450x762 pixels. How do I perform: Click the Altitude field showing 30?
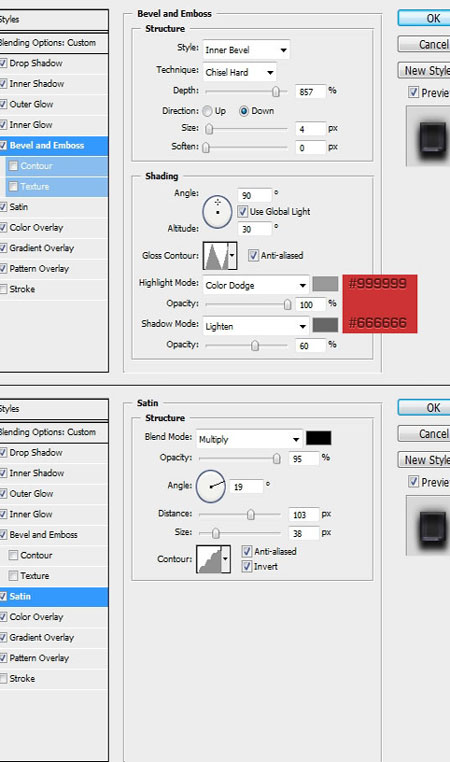click(x=254, y=229)
